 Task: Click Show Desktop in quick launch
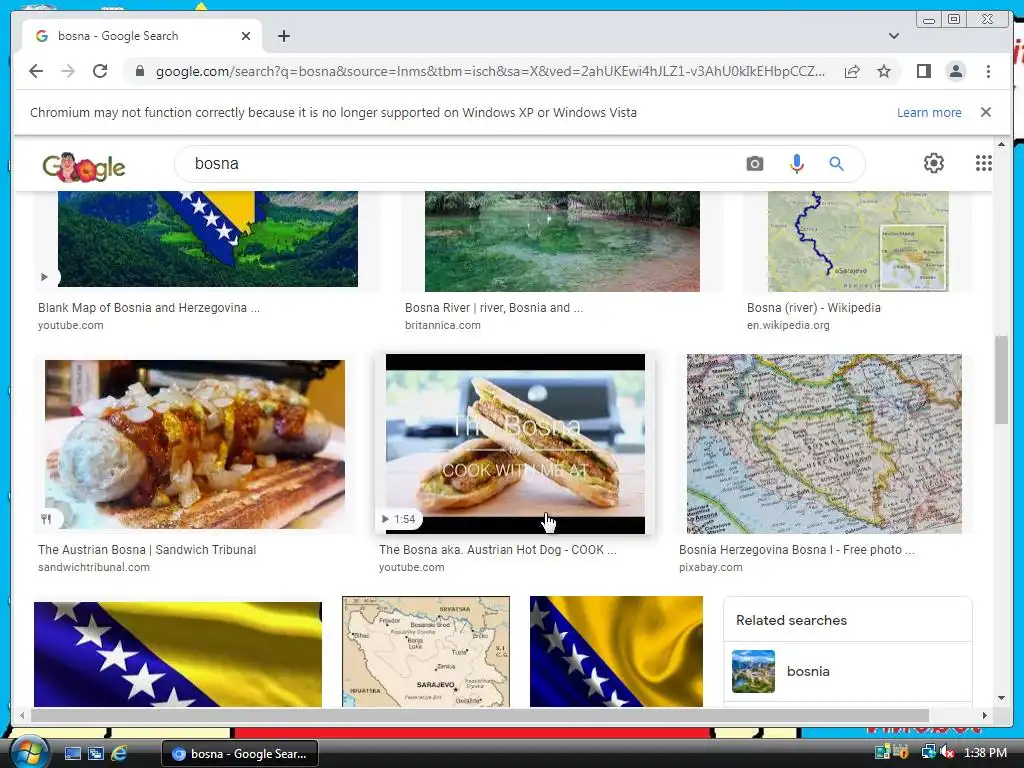(72, 754)
